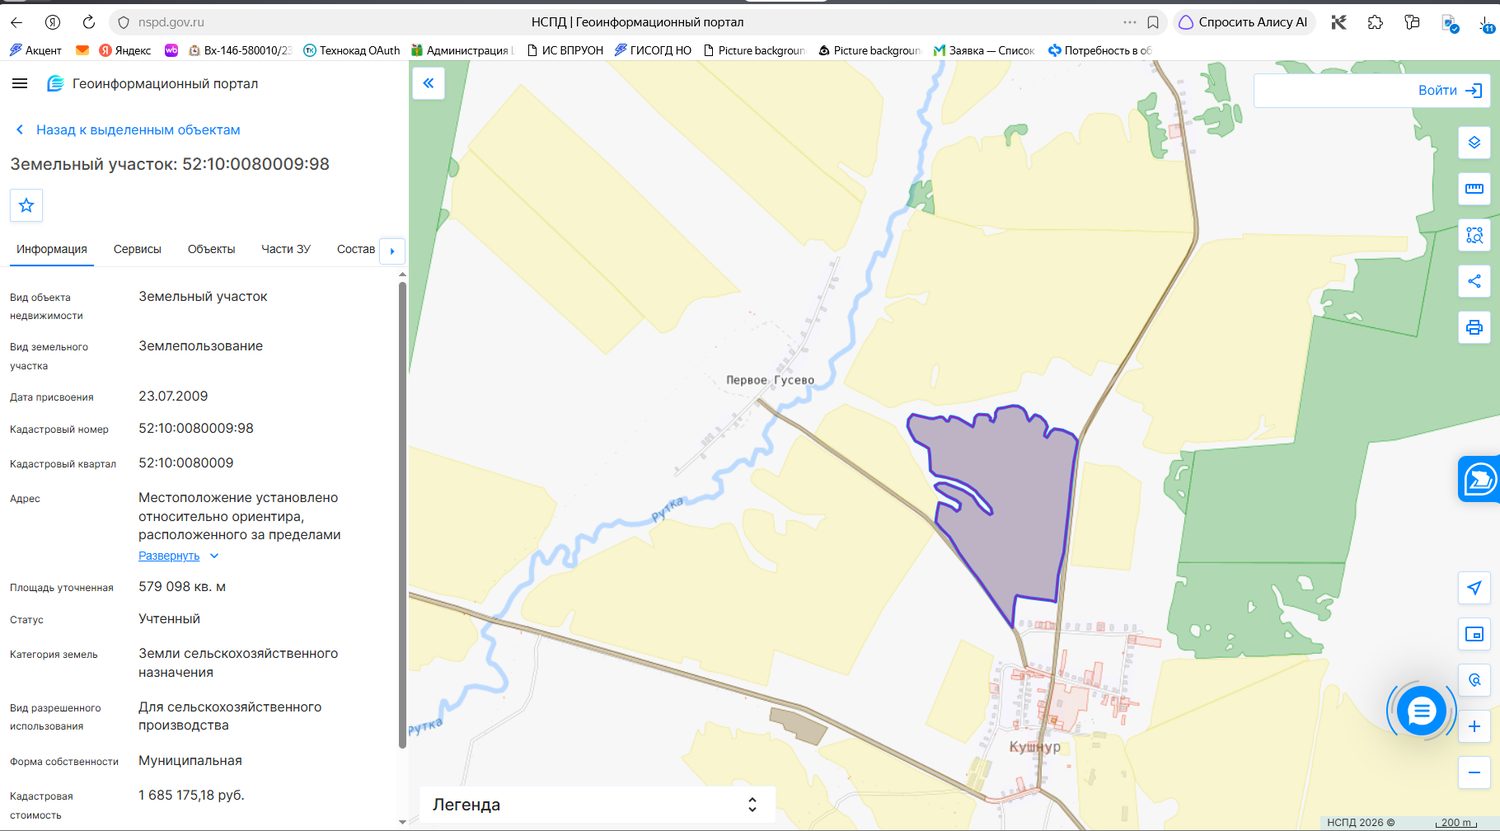Viewport: 1500px width, 831px height.
Task: Click the Развернуть link in address
Action: [x=169, y=556]
